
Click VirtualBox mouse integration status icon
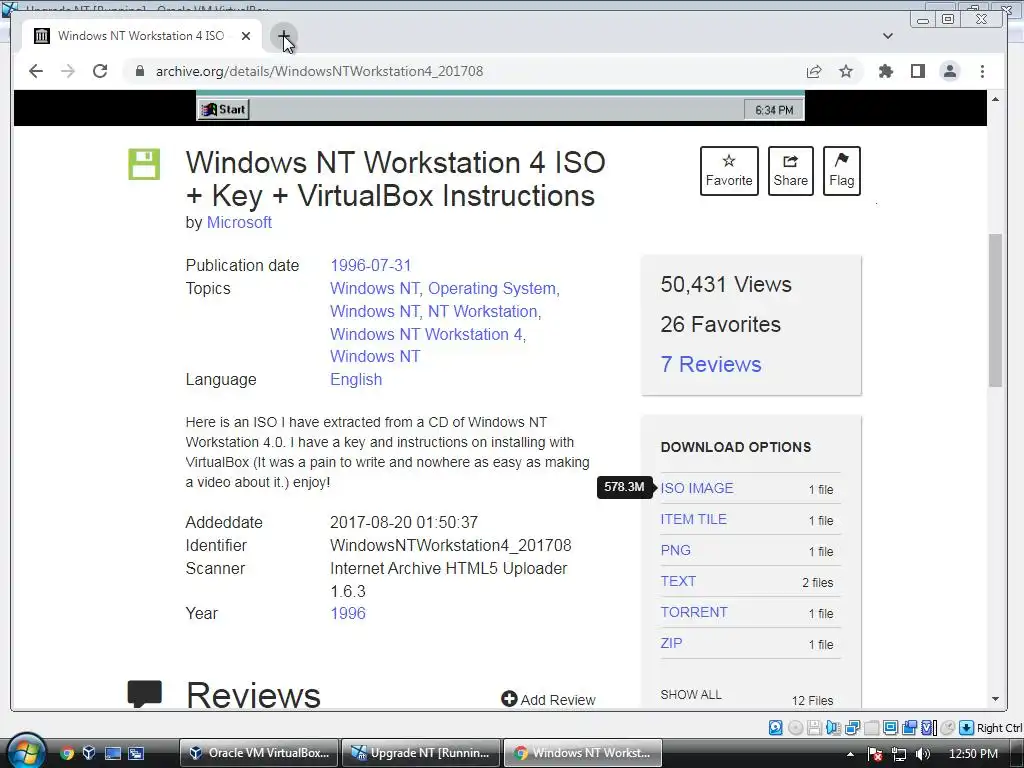coord(948,728)
